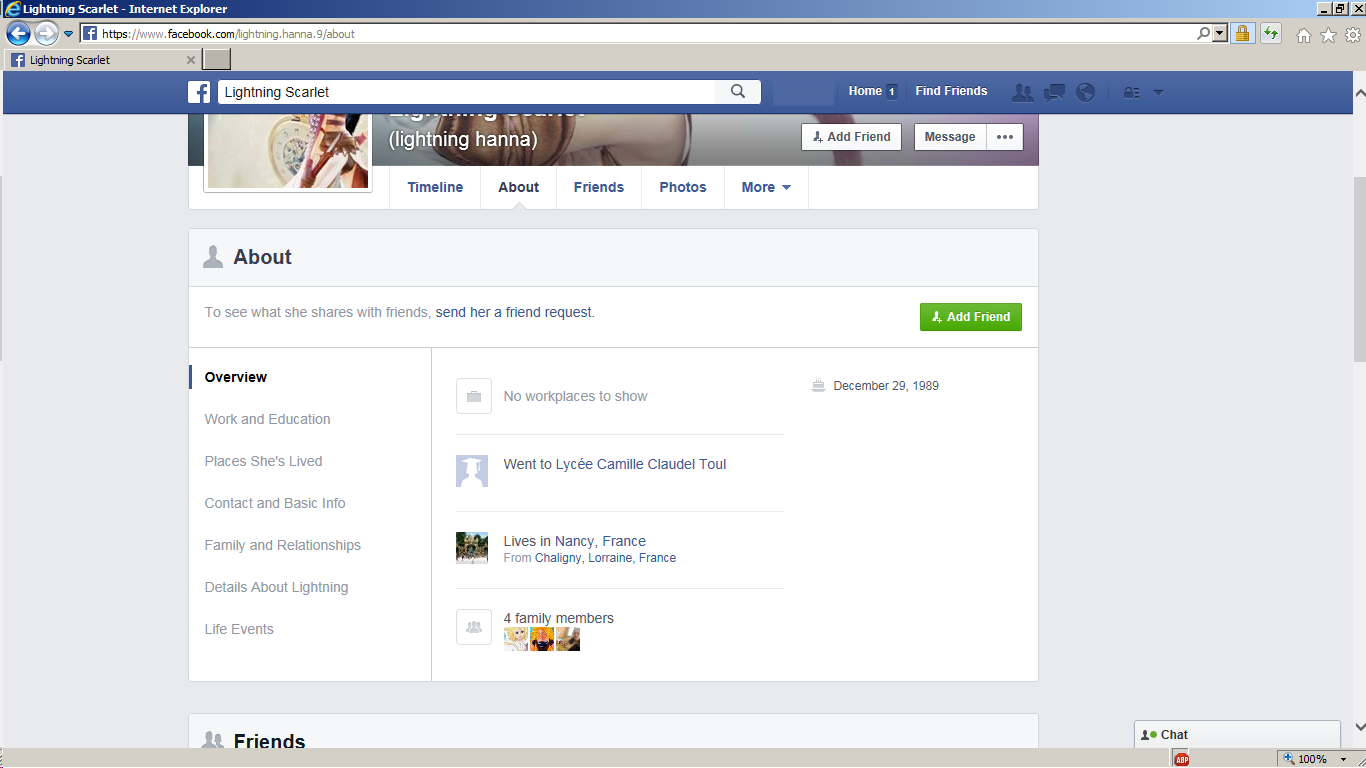Open the messages icon
This screenshot has height=768, width=1366.
(x=1054, y=92)
